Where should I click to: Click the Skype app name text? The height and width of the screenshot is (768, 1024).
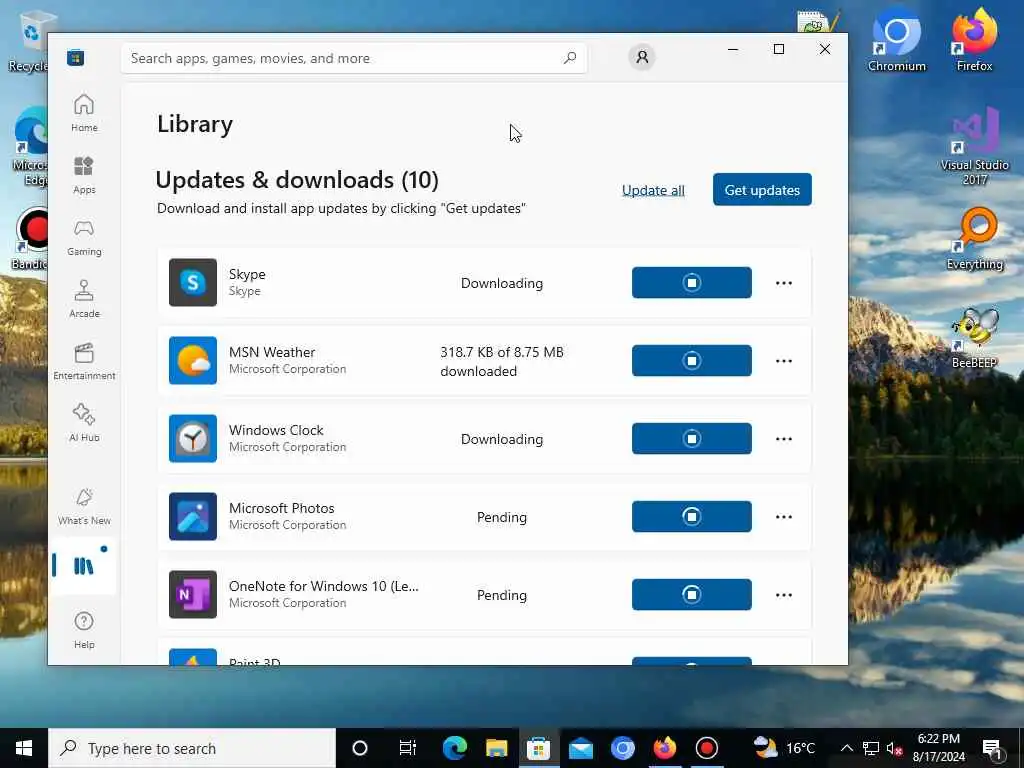[x=247, y=274]
